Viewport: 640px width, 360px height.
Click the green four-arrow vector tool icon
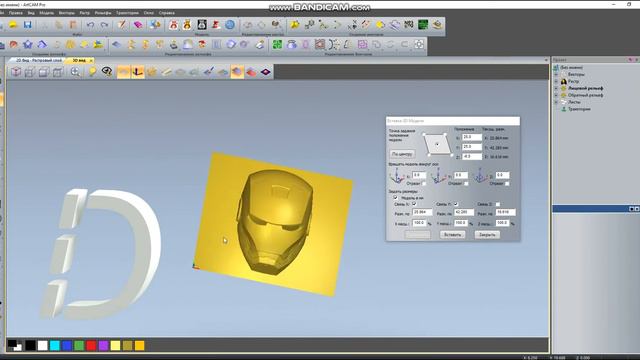point(277,44)
